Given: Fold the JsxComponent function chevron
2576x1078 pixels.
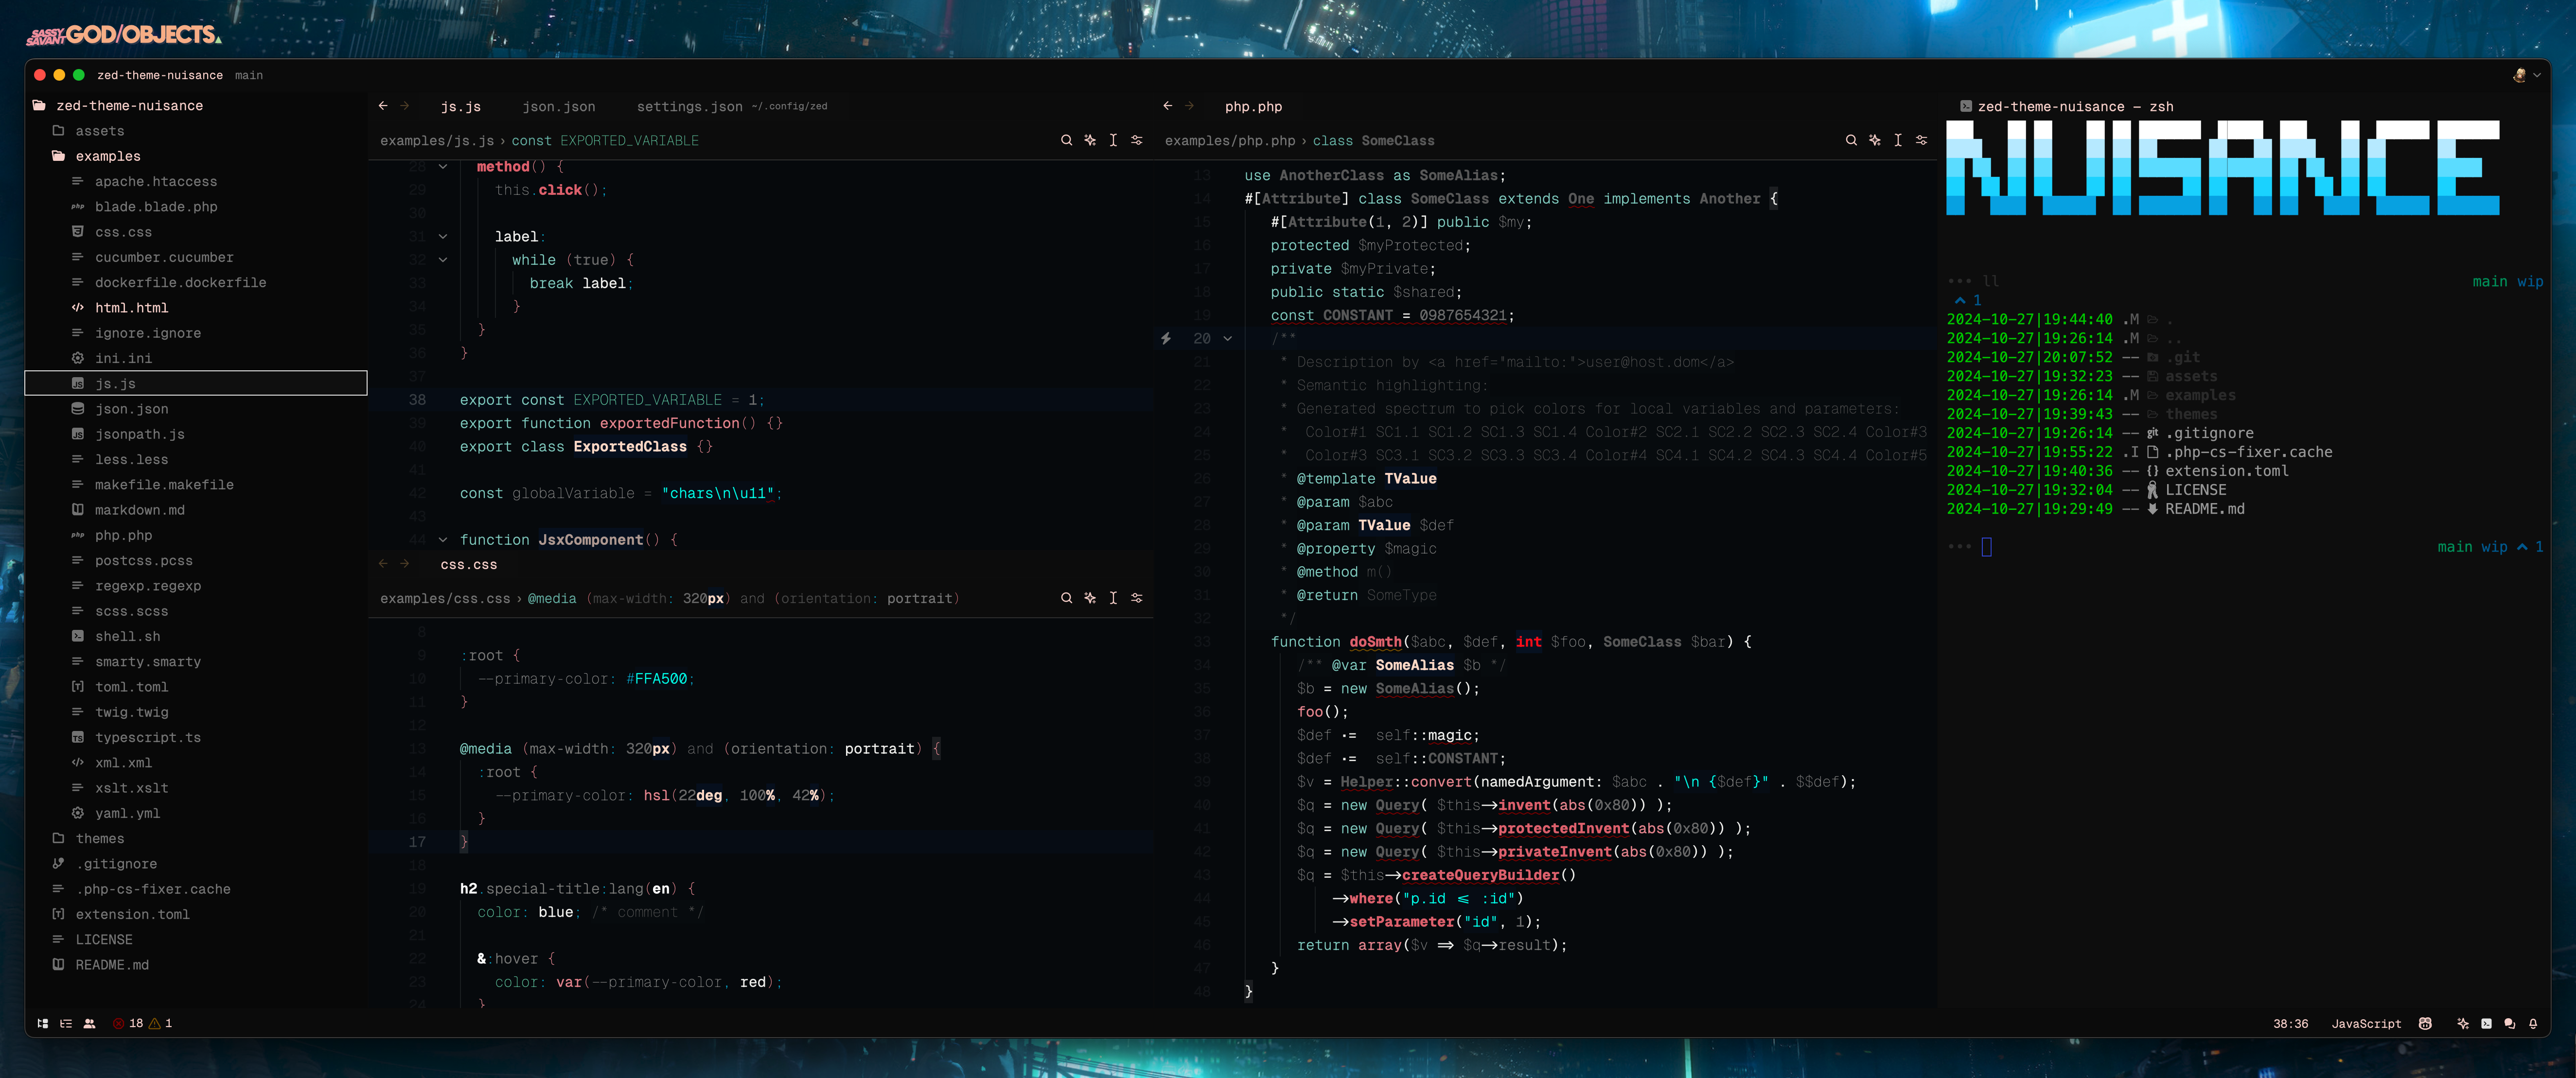Looking at the screenshot, I should [x=443, y=540].
